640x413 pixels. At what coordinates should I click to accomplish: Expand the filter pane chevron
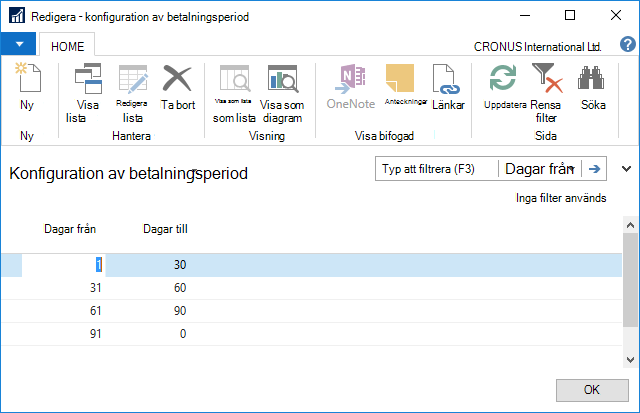click(626, 169)
